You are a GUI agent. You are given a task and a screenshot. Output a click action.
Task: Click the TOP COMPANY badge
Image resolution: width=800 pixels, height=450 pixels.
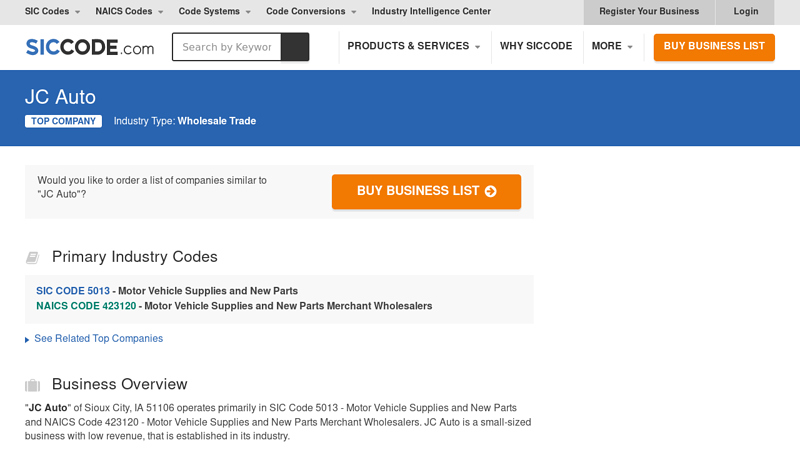(x=63, y=121)
